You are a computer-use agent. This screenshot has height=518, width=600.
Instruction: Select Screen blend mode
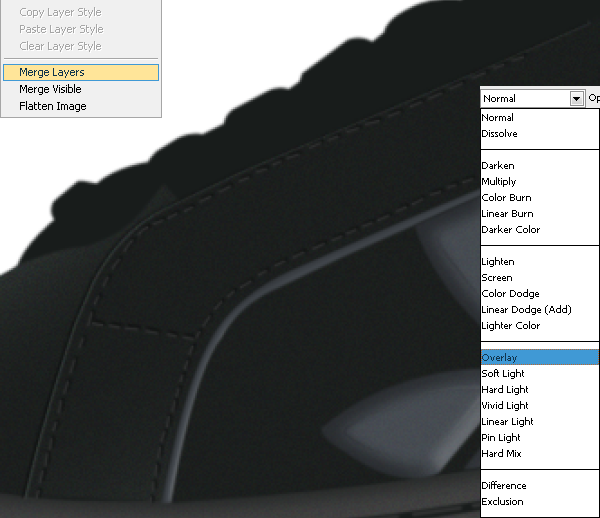click(x=540, y=278)
